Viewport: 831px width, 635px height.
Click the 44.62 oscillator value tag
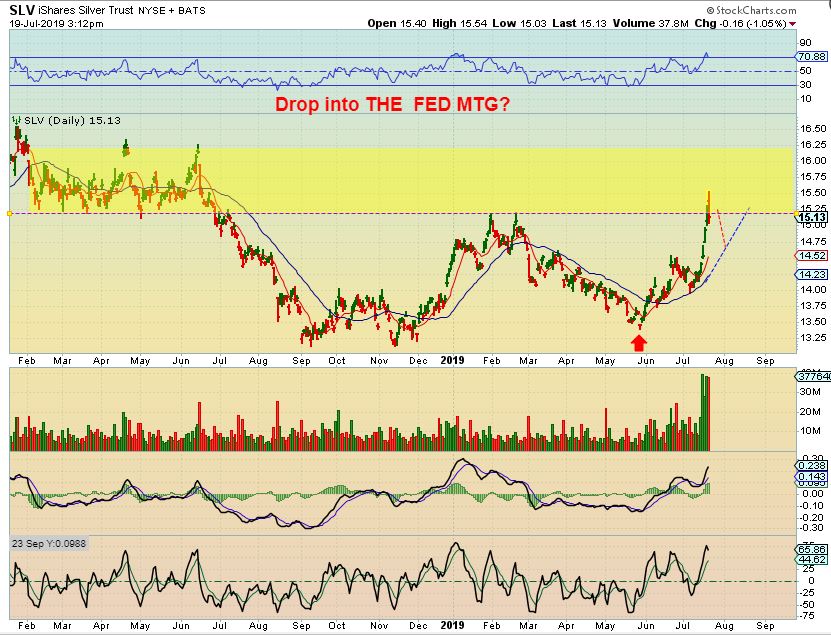click(811, 560)
